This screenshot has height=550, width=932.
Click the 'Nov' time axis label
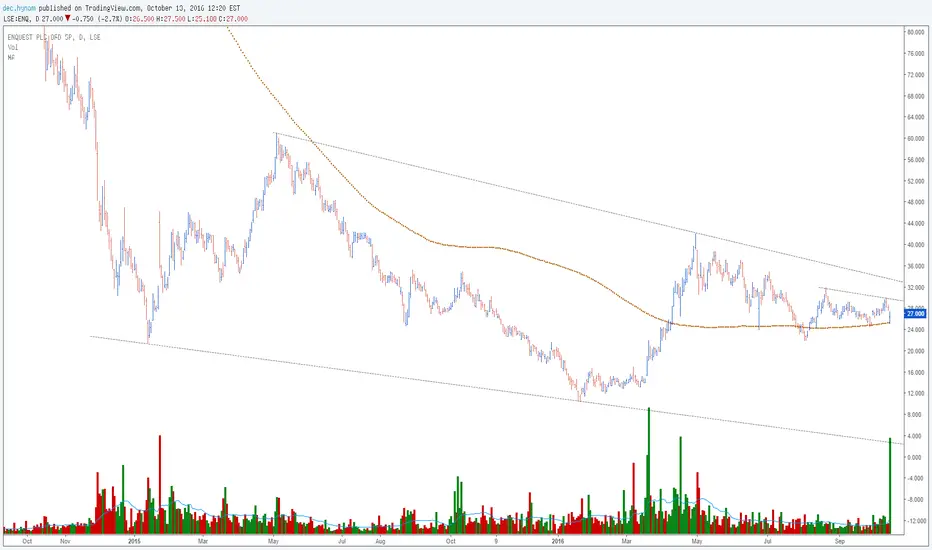coord(65,541)
